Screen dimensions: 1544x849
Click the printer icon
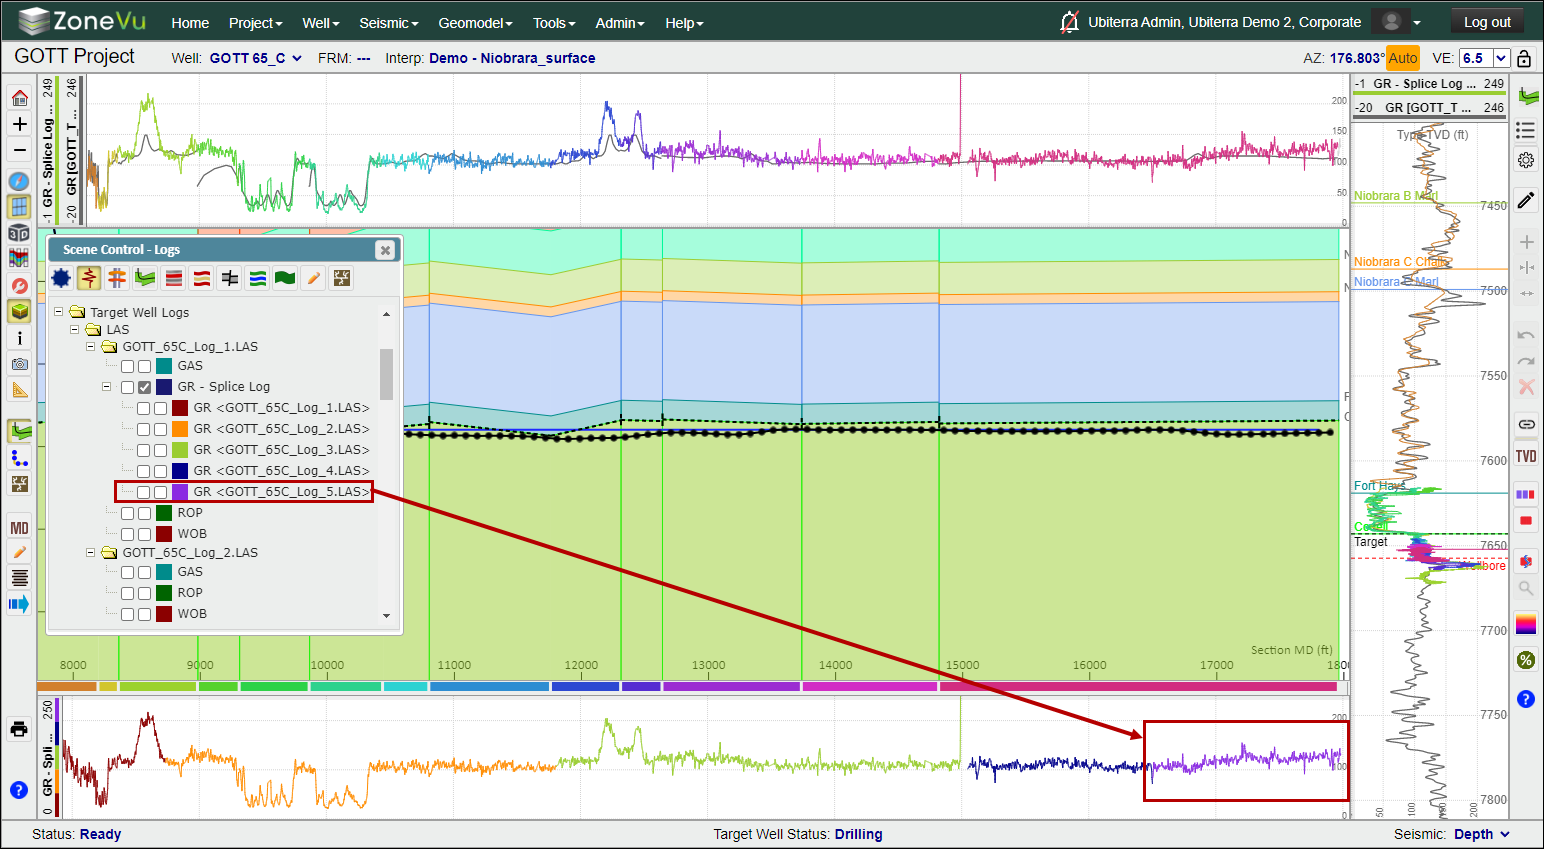tap(19, 729)
